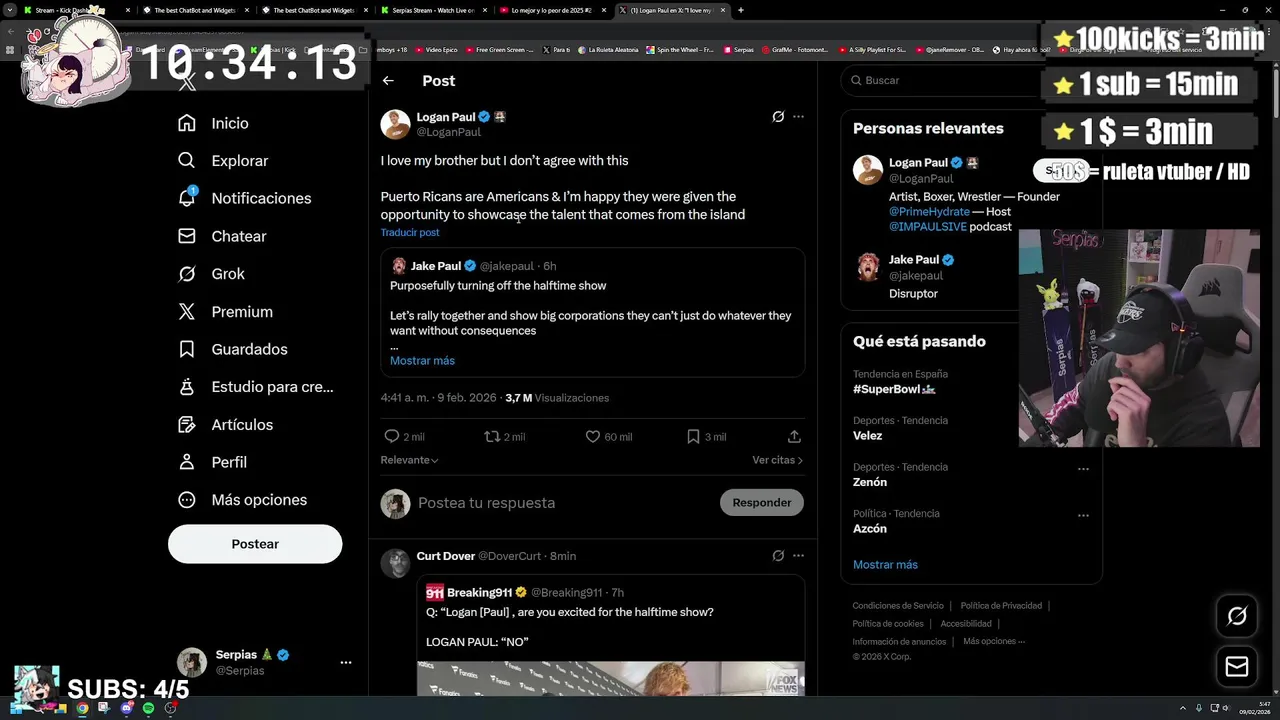Click Condiciones de Servicio footer link
This screenshot has height=720, width=1280.
pos(898,606)
